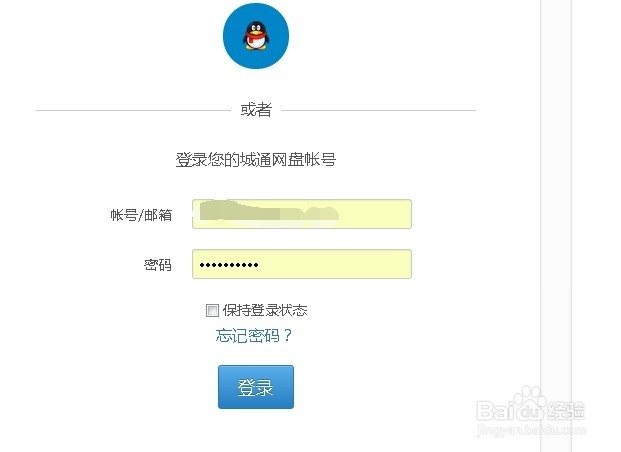Click the 帐号/邮箱 field label
621x452 pixels.
click(x=141, y=215)
